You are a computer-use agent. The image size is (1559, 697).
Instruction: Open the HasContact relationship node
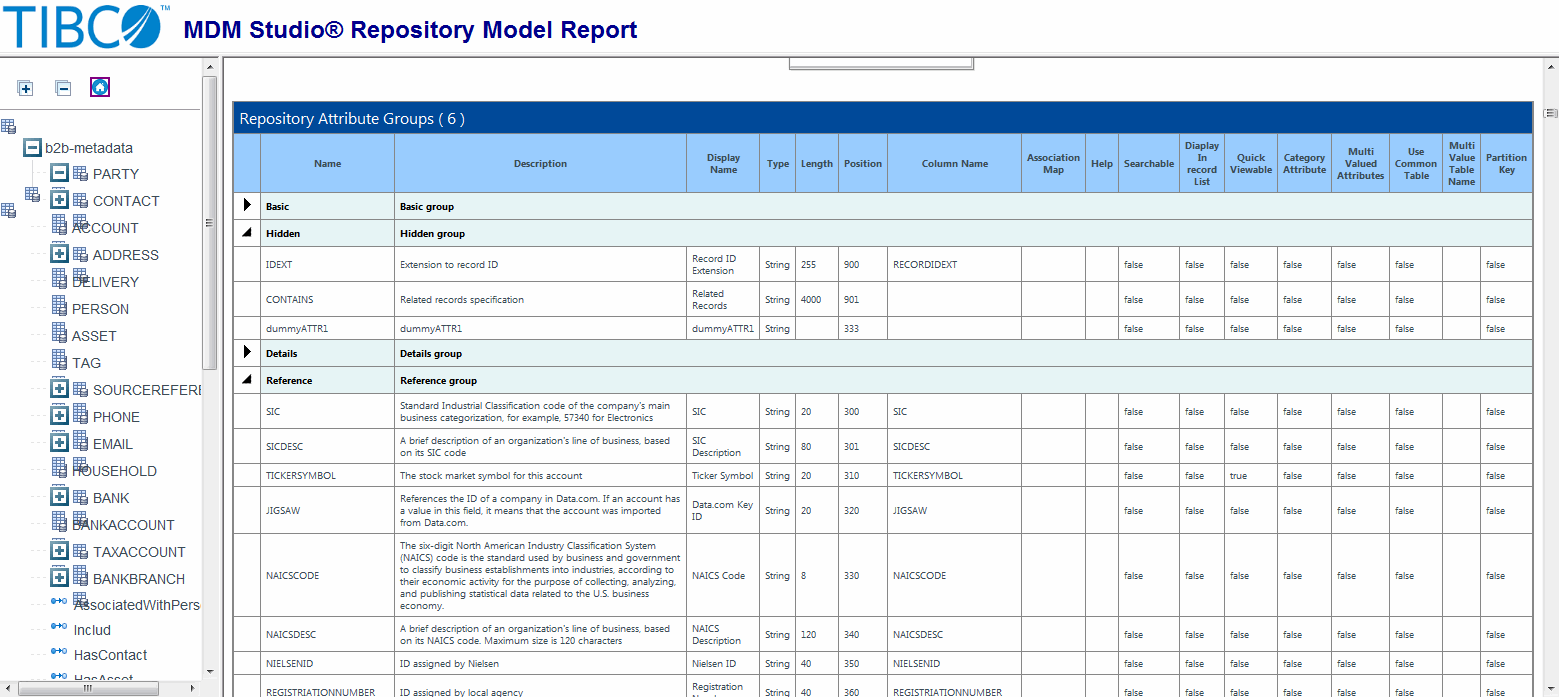coord(110,655)
